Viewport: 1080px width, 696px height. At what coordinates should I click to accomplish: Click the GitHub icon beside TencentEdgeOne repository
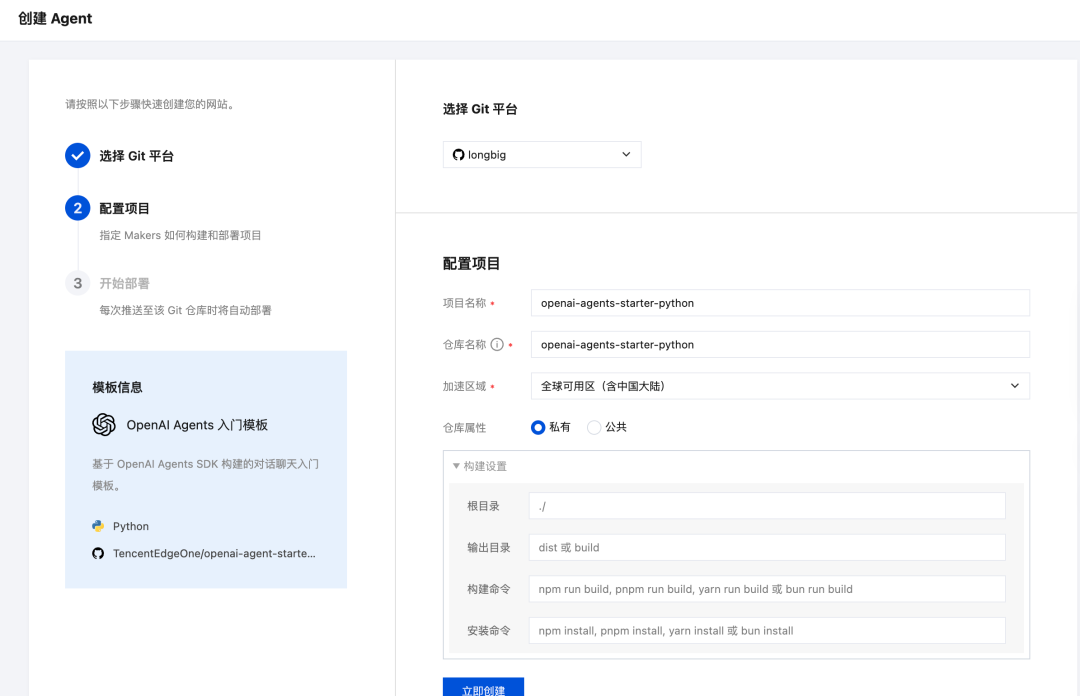tap(98, 553)
